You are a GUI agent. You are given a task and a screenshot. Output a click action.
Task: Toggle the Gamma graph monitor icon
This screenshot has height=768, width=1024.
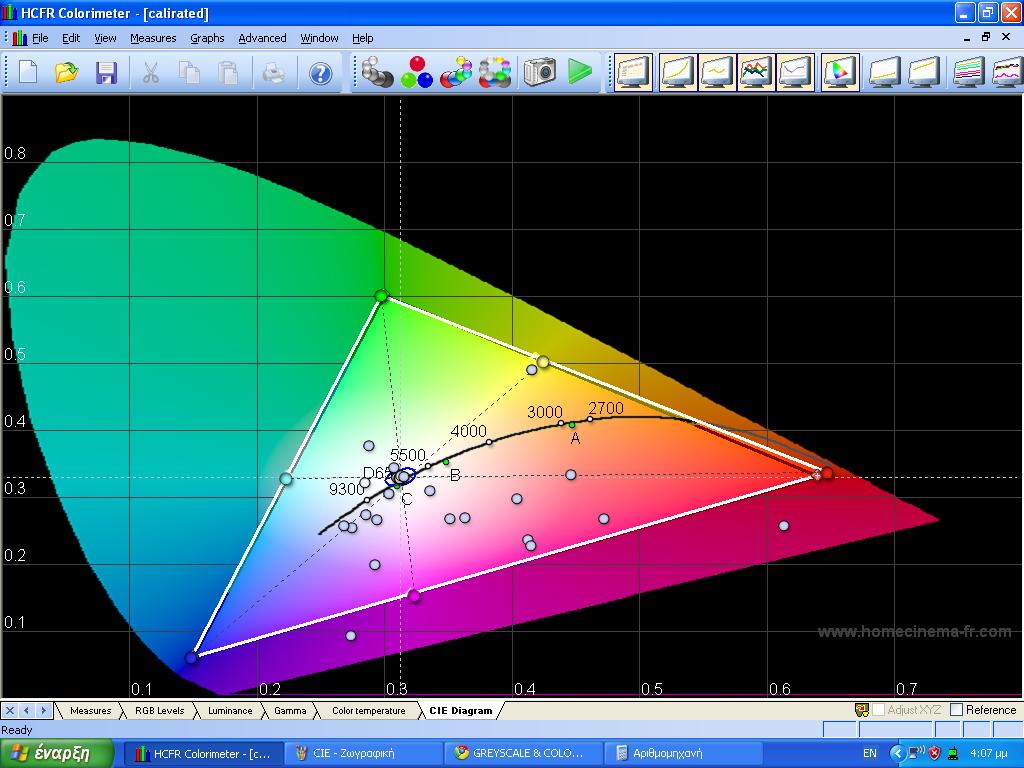716,72
